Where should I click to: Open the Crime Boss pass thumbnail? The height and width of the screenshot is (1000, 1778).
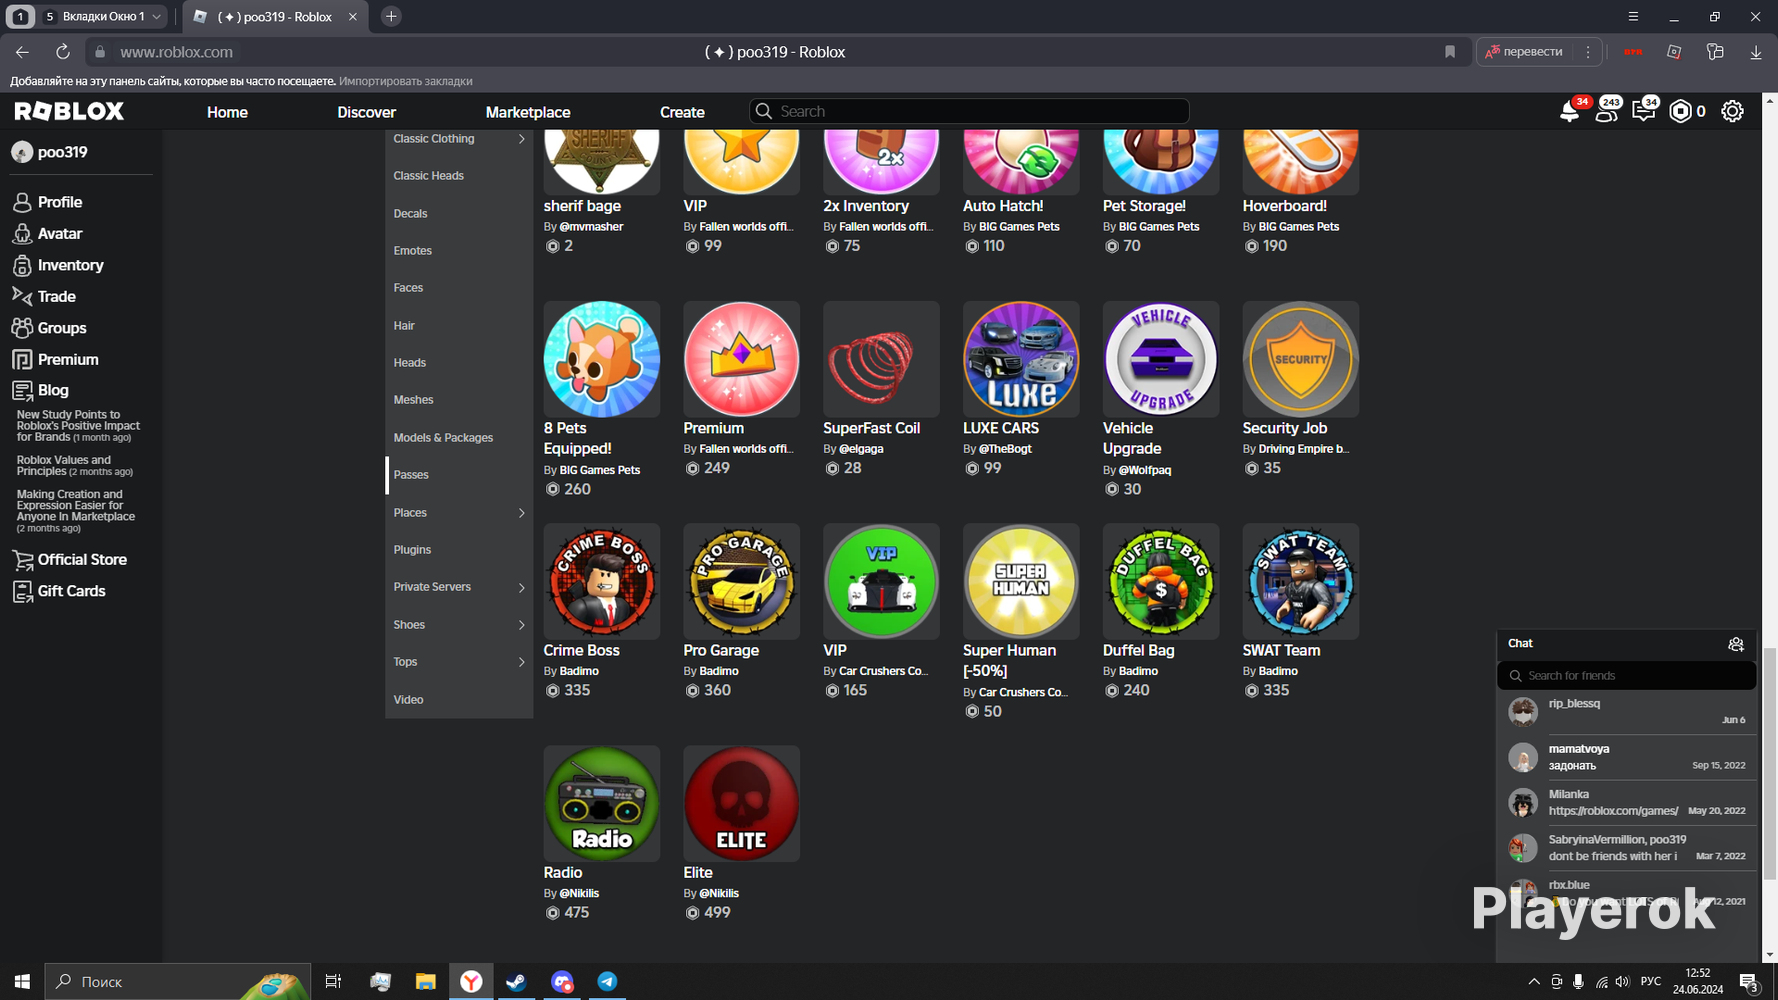click(x=601, y=581)
